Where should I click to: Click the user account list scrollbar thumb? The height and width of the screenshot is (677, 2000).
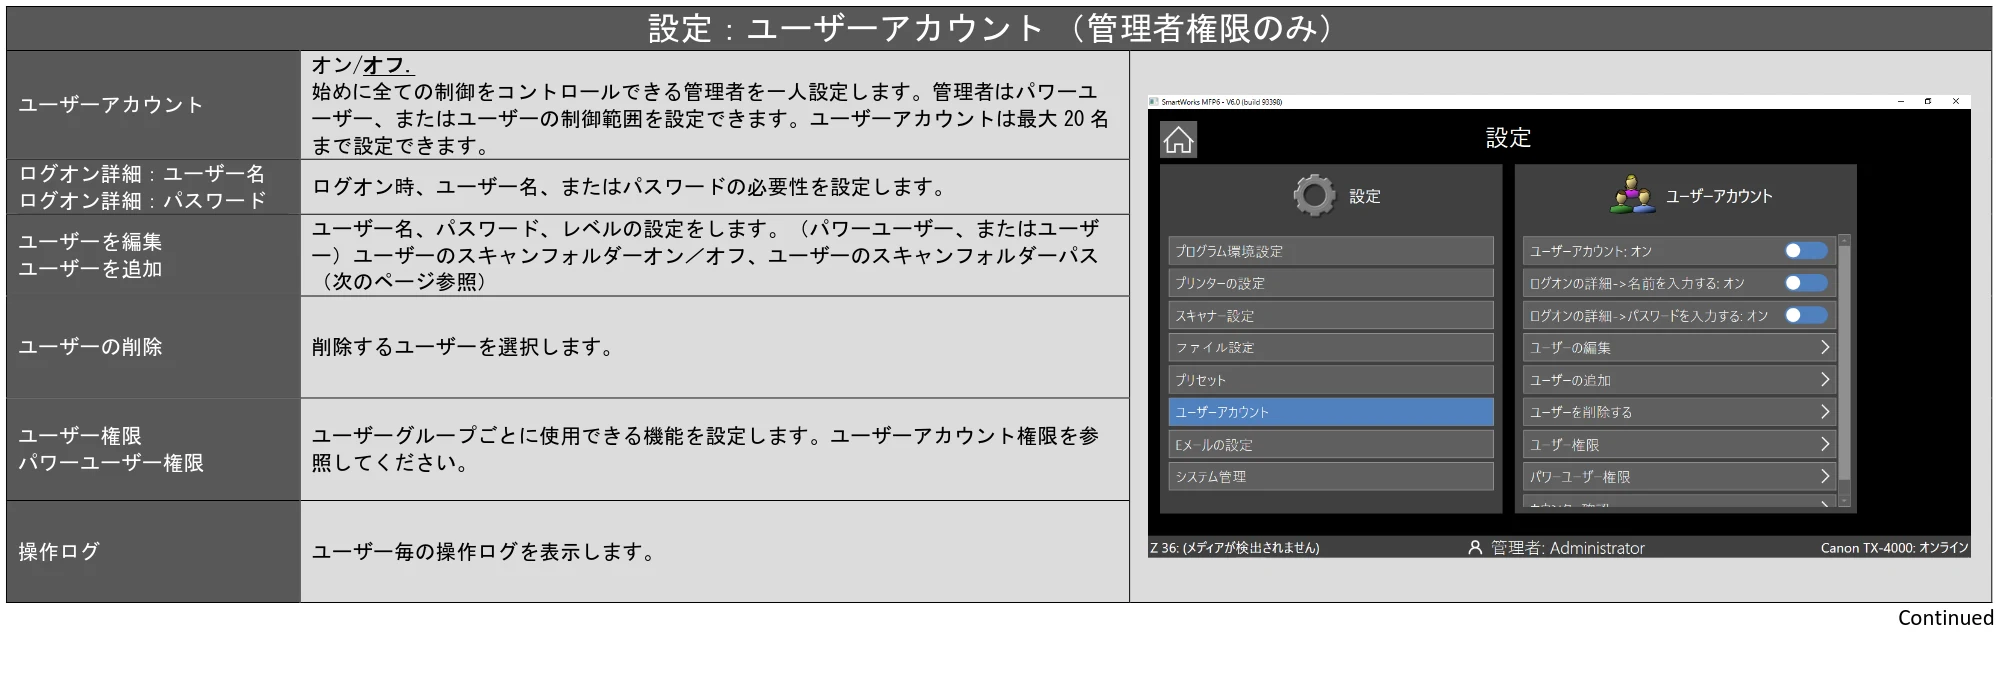tap(1845, 362)
